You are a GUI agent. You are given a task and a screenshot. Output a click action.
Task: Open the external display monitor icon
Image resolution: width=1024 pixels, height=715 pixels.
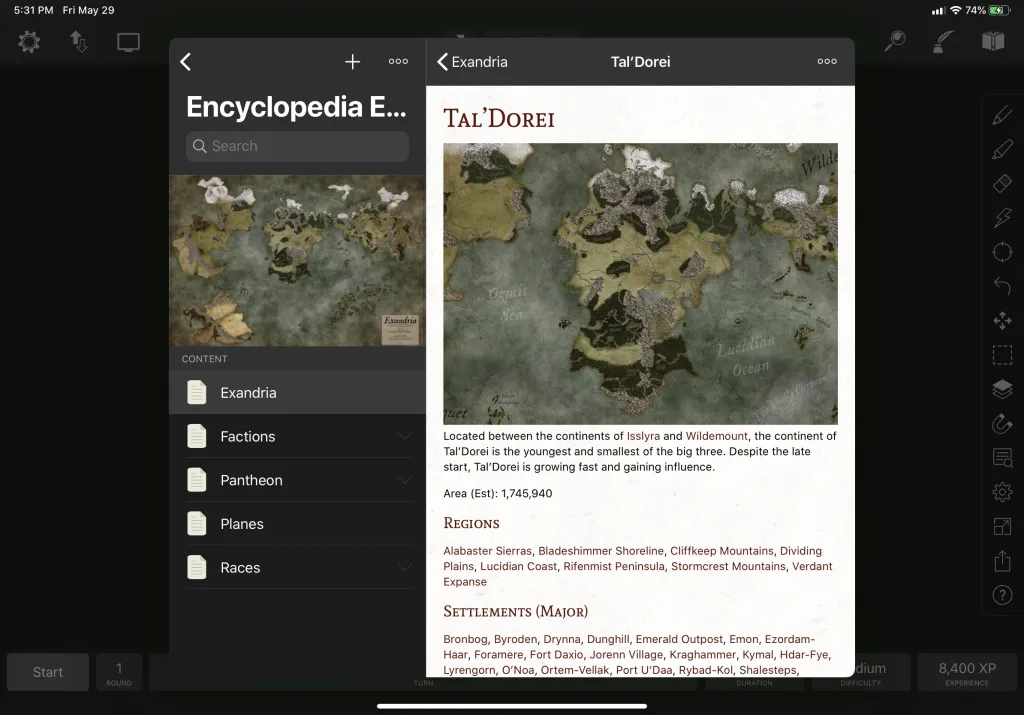128,42
